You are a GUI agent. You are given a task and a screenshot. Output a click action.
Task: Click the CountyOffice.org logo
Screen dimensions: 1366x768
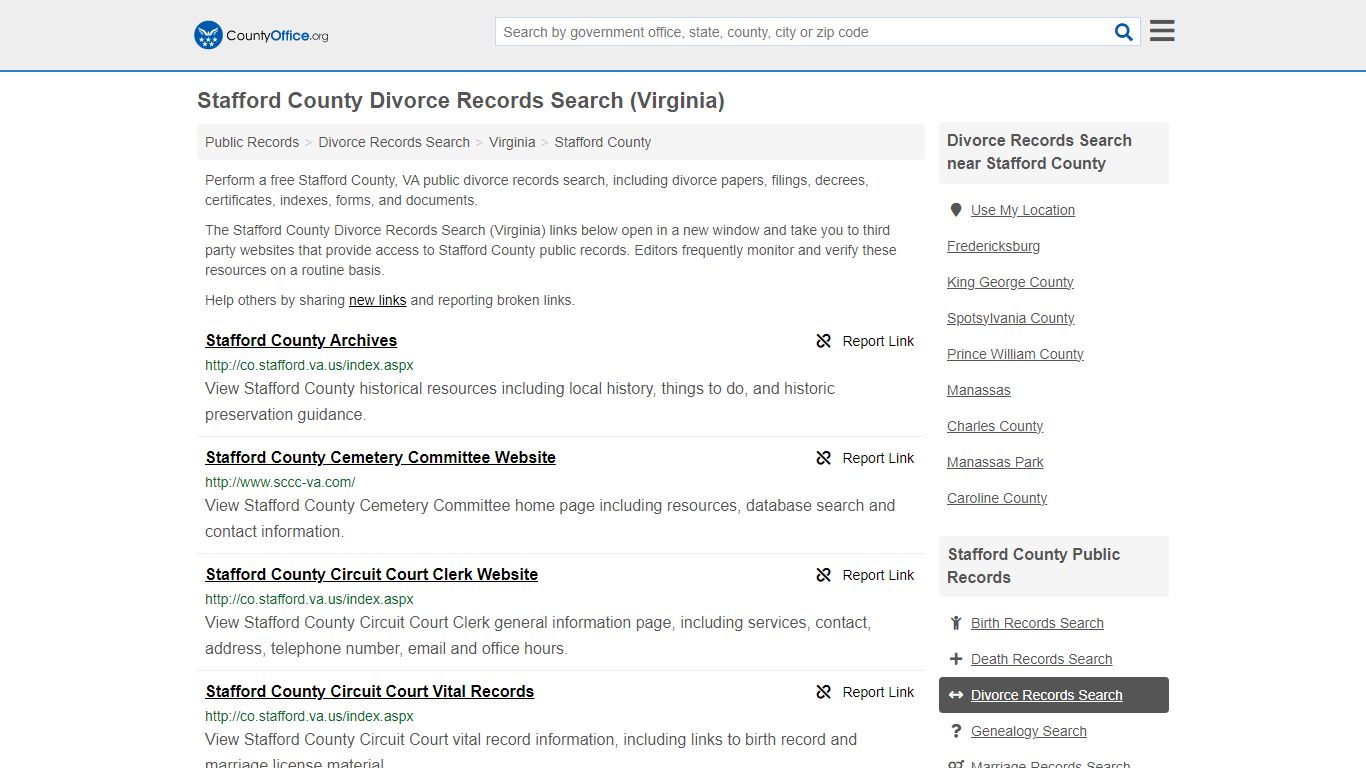(261, 35)
